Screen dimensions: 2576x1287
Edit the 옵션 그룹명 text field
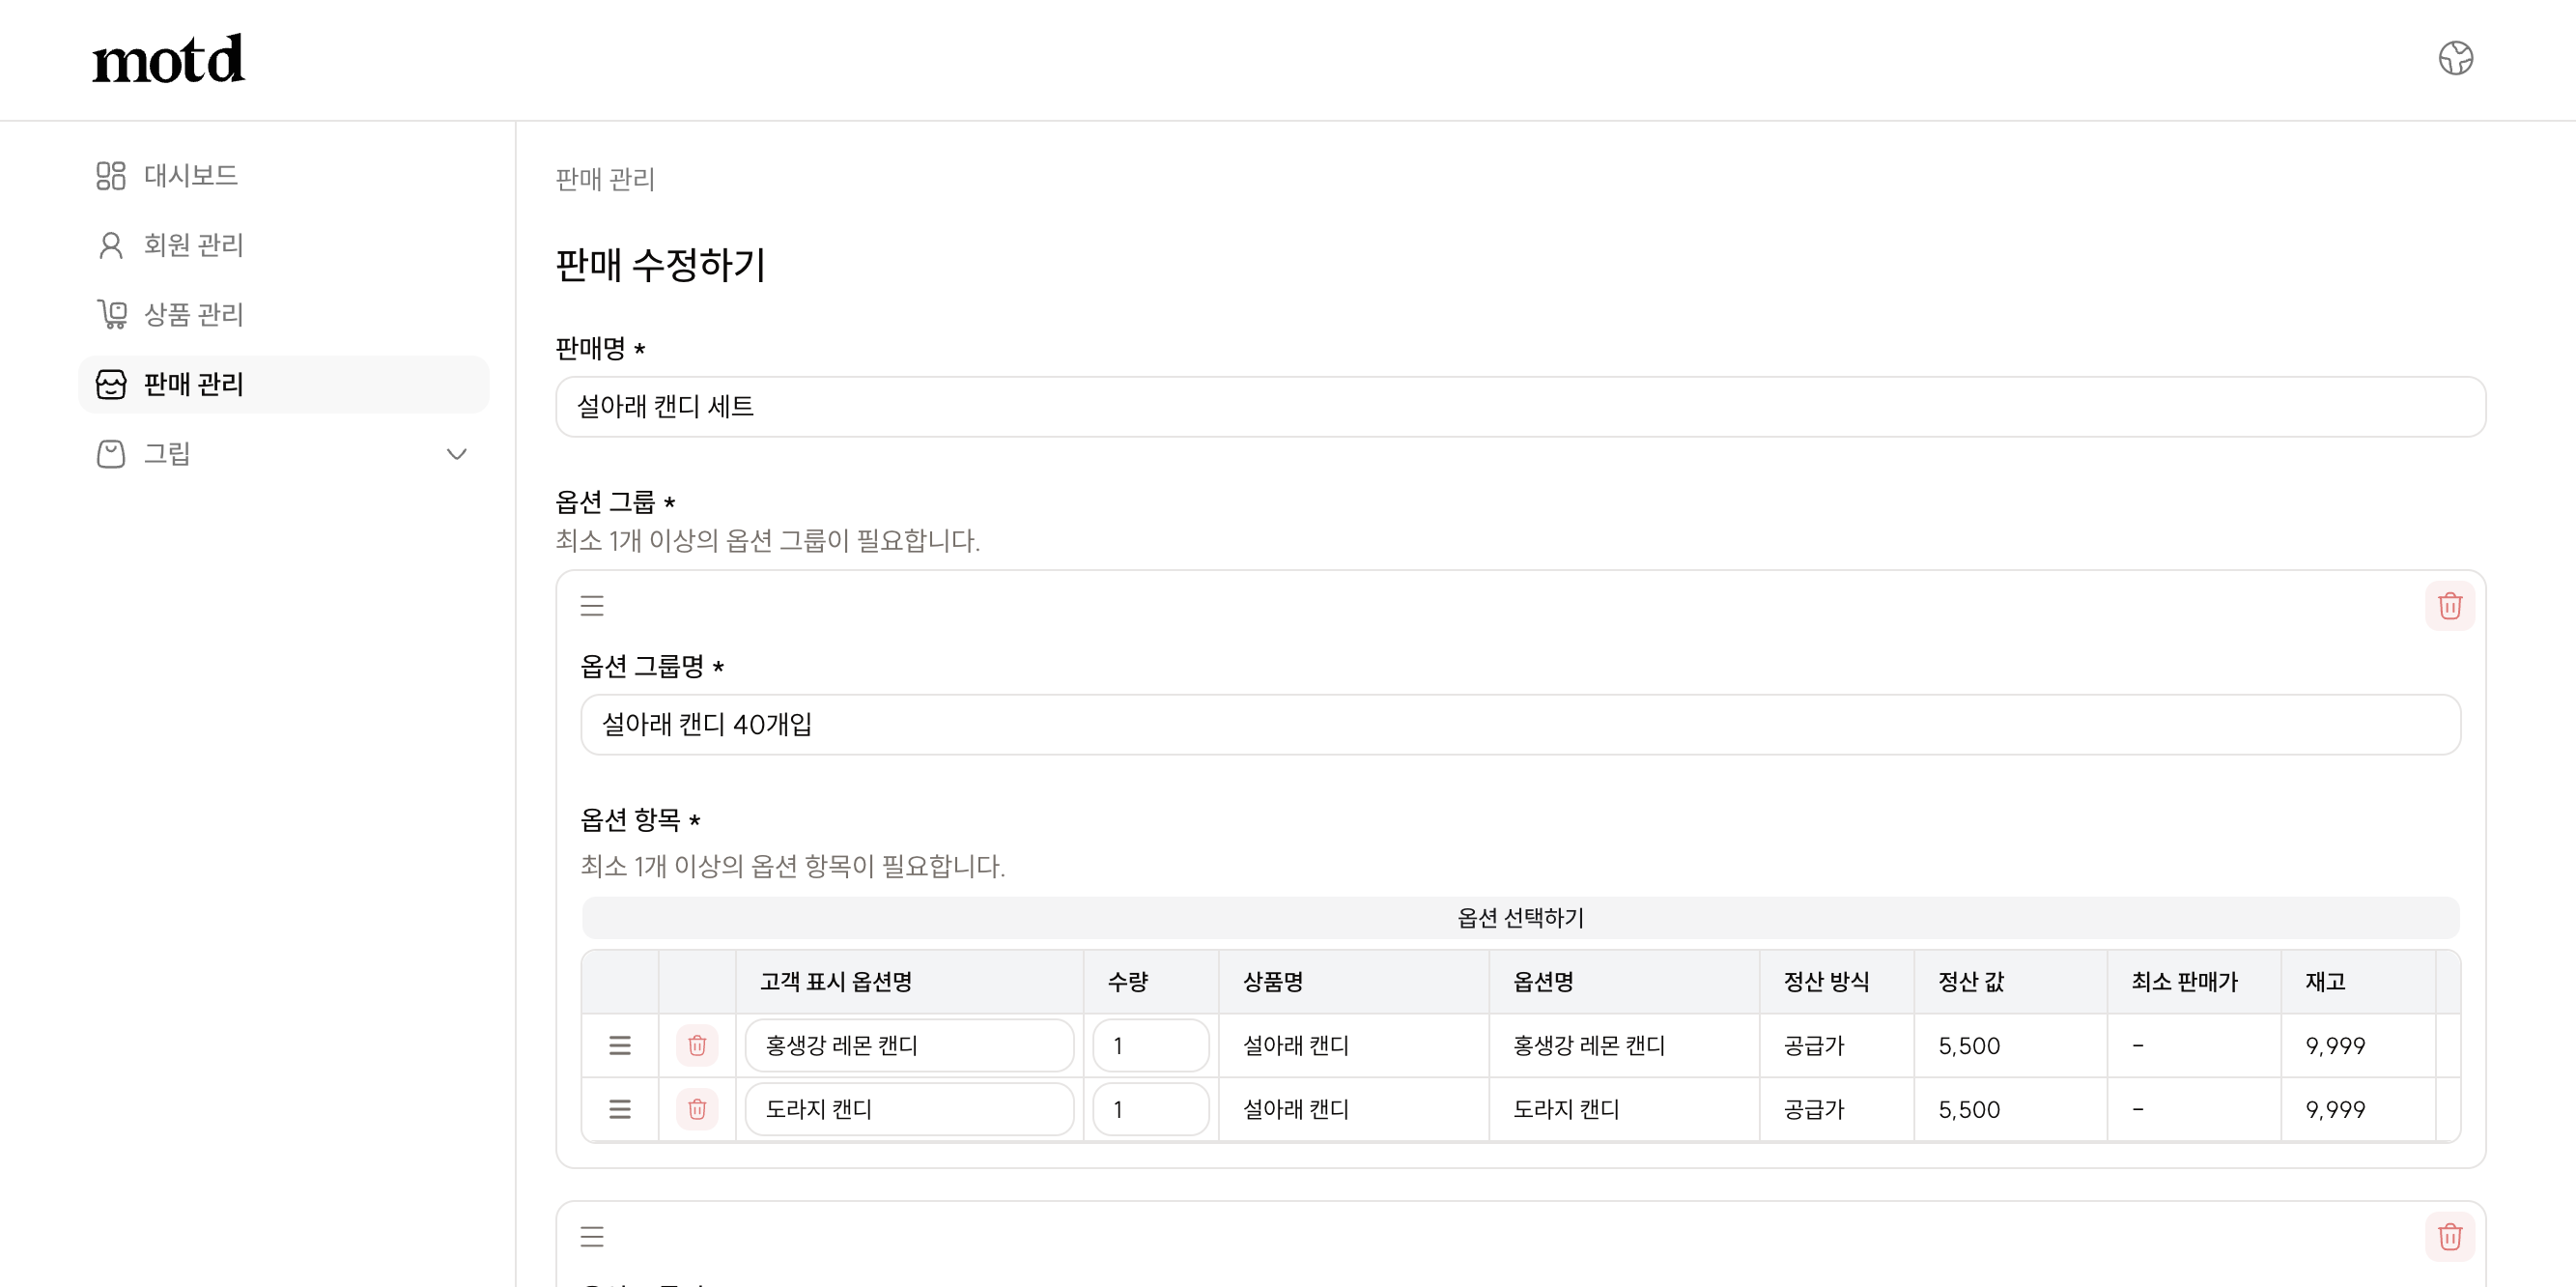coord(1520,725)
